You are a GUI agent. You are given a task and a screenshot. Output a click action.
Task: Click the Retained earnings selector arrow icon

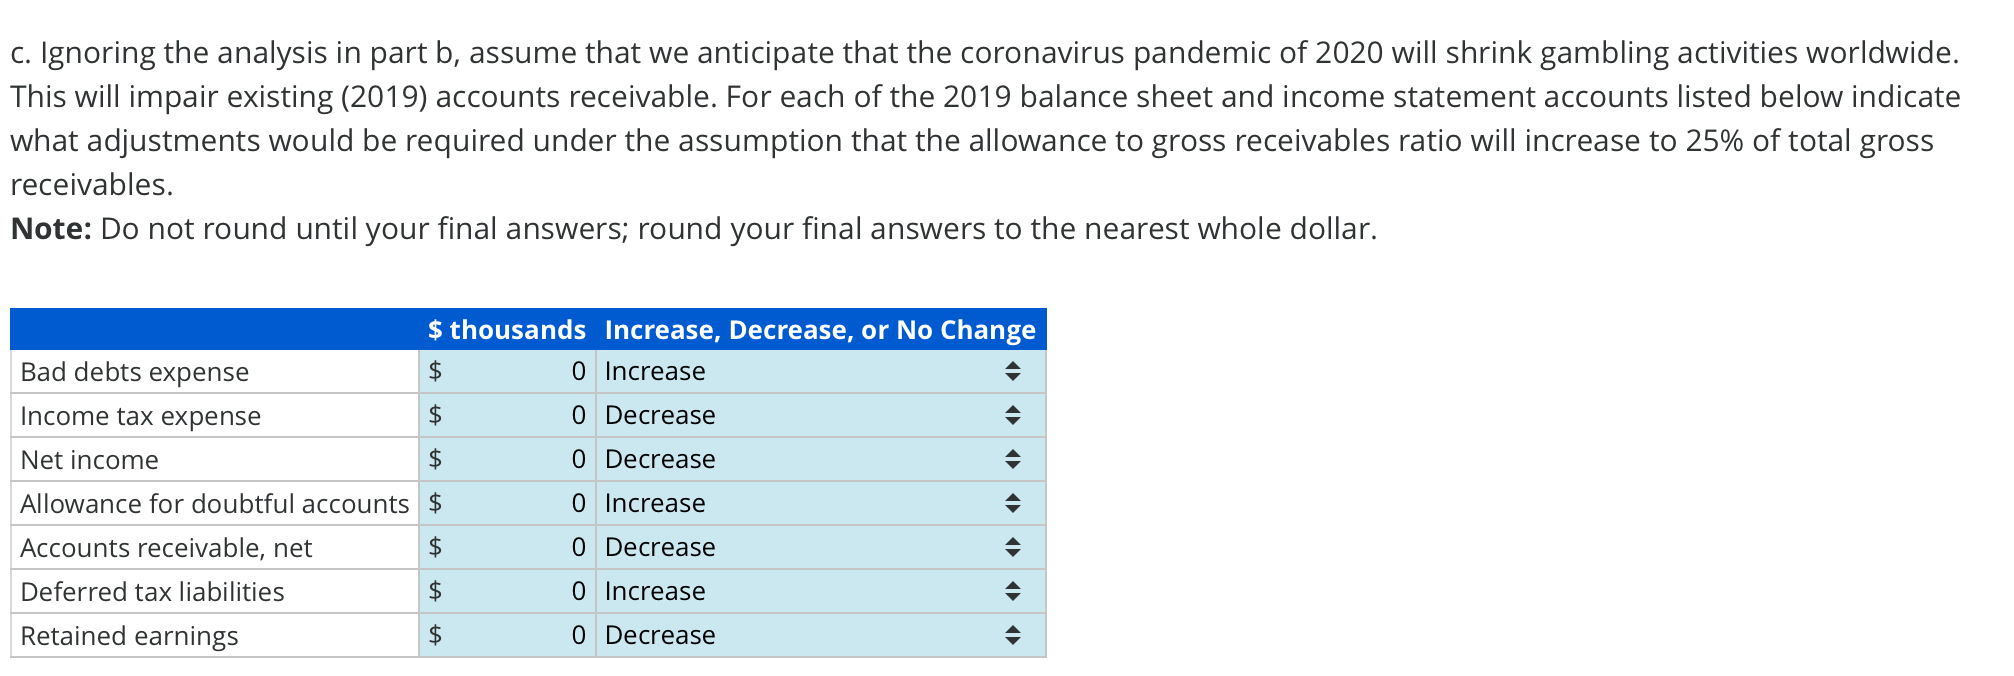point(1012,635)
